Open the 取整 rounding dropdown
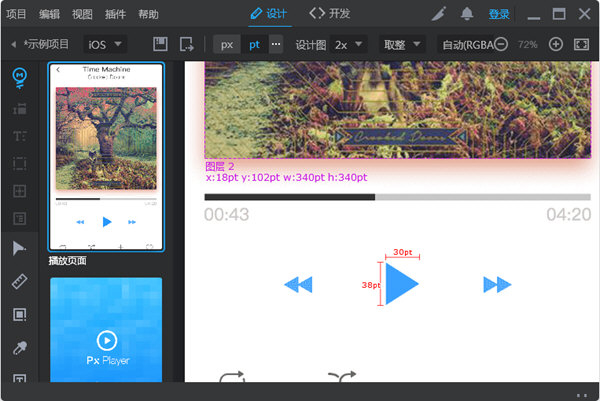Image resolution: width=600 pixels, height=401 pixels. [402, 45]
